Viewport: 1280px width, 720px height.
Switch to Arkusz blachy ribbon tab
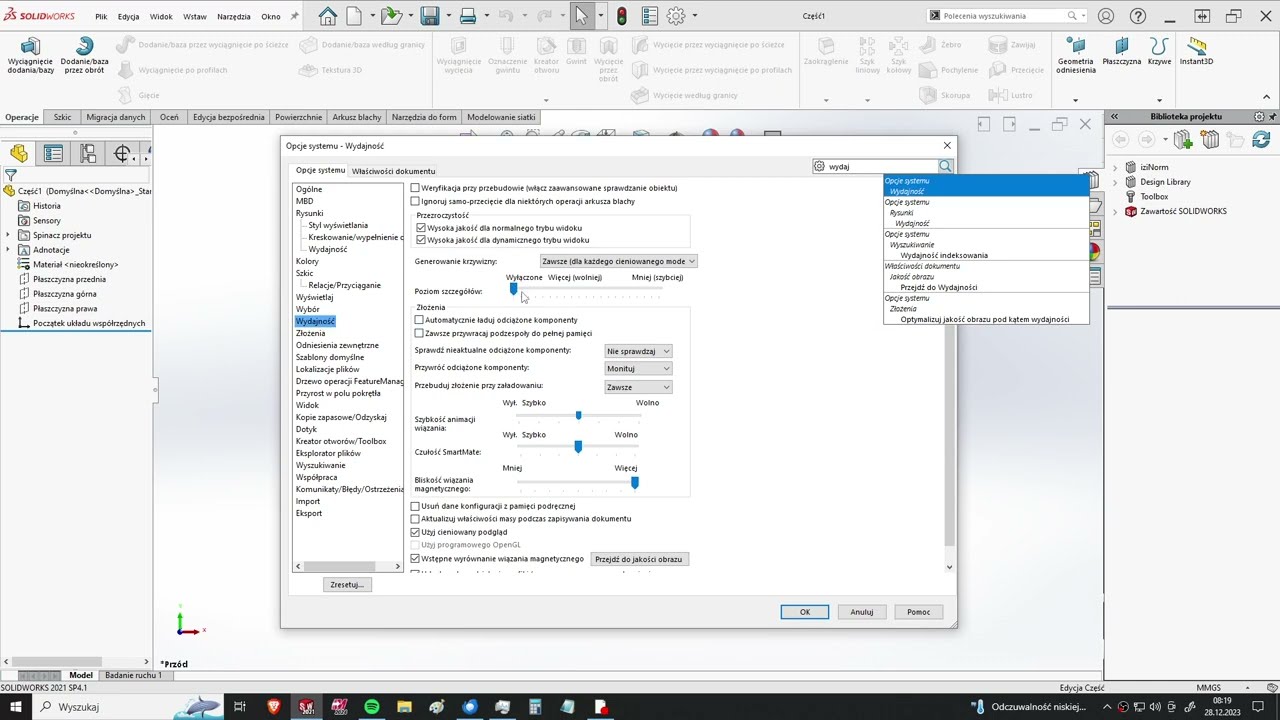coord(356,117)
